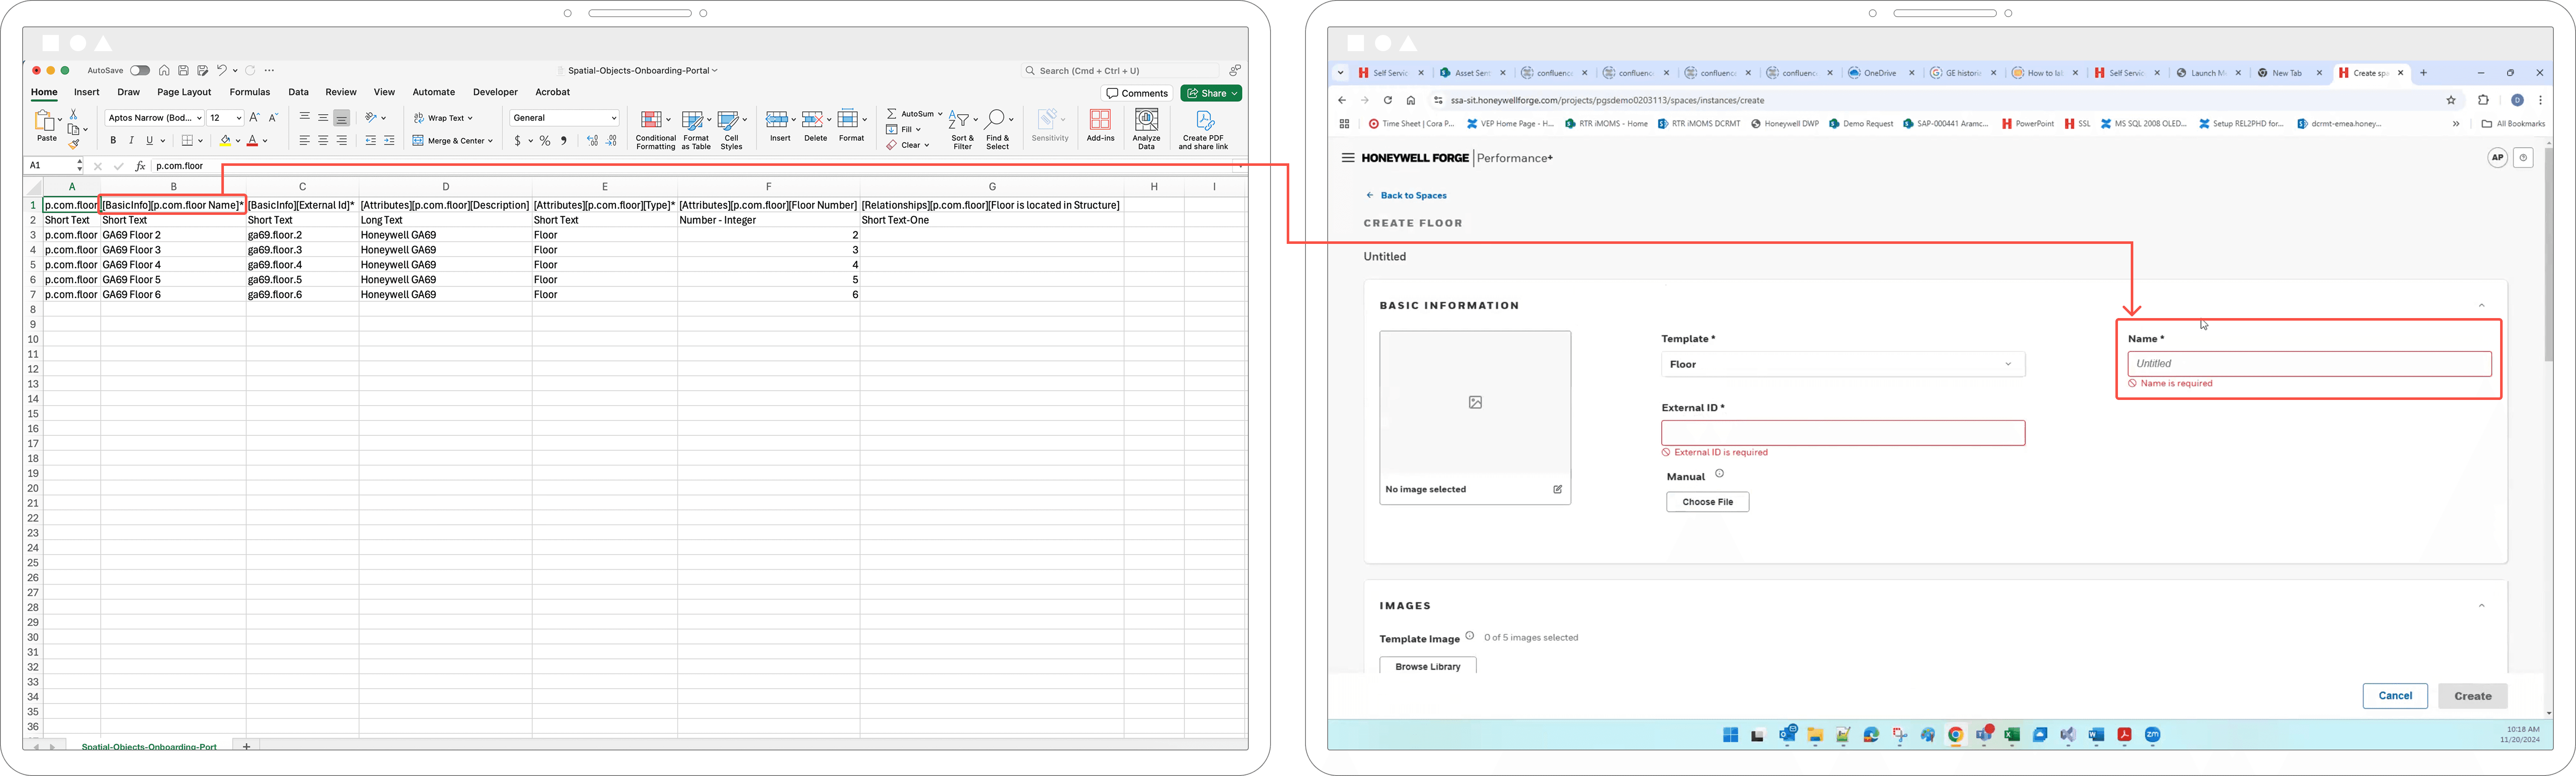Switch to the OneDrive browser tab
Viewport: 2576px width, 776px height.
click(x=1880, y=73)
